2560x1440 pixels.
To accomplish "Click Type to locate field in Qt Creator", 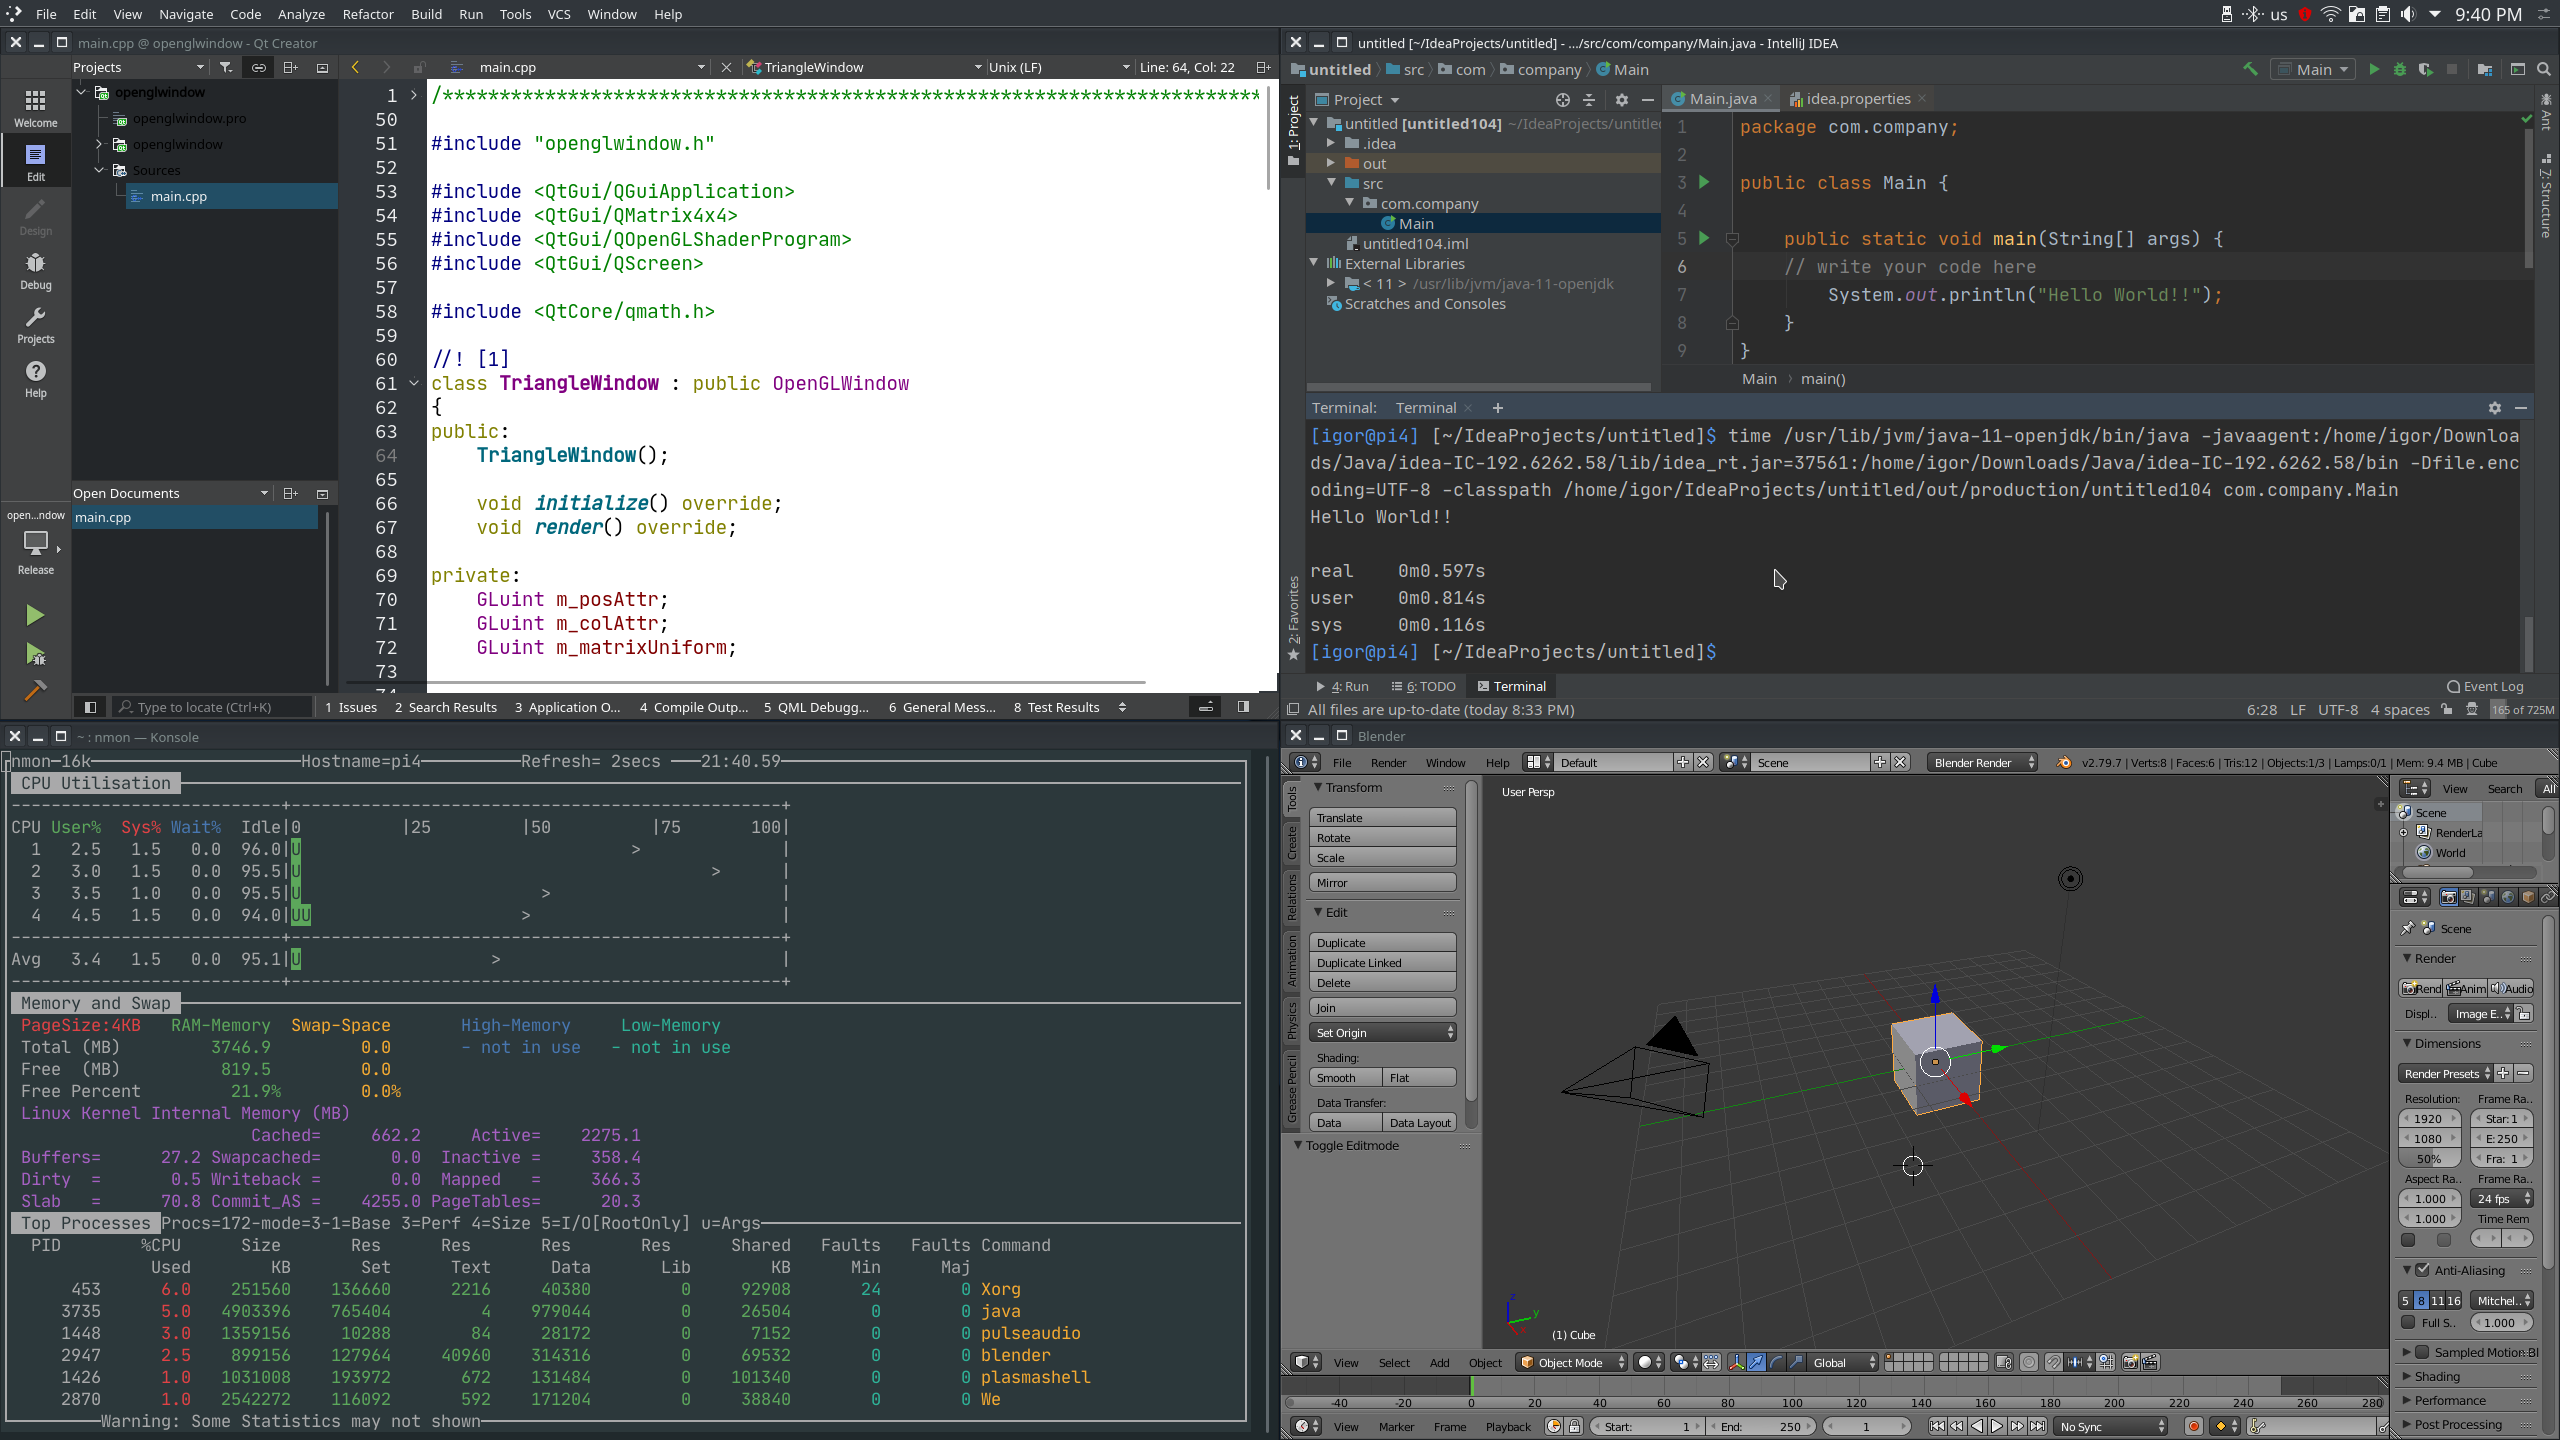I will (210, 707).
